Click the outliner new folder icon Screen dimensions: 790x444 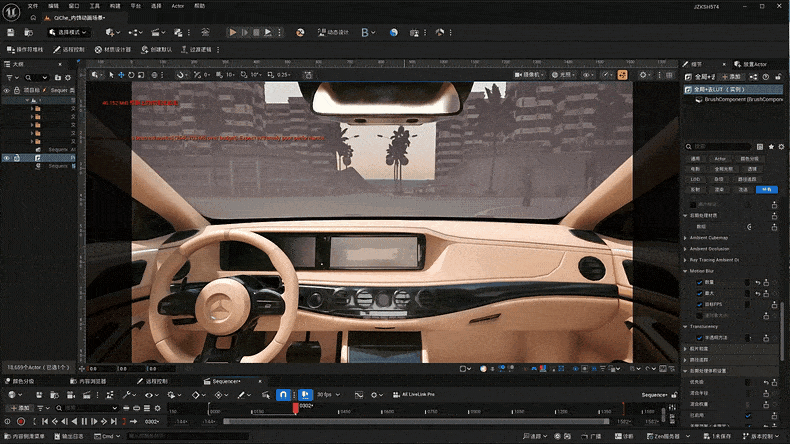coord(57,78)
